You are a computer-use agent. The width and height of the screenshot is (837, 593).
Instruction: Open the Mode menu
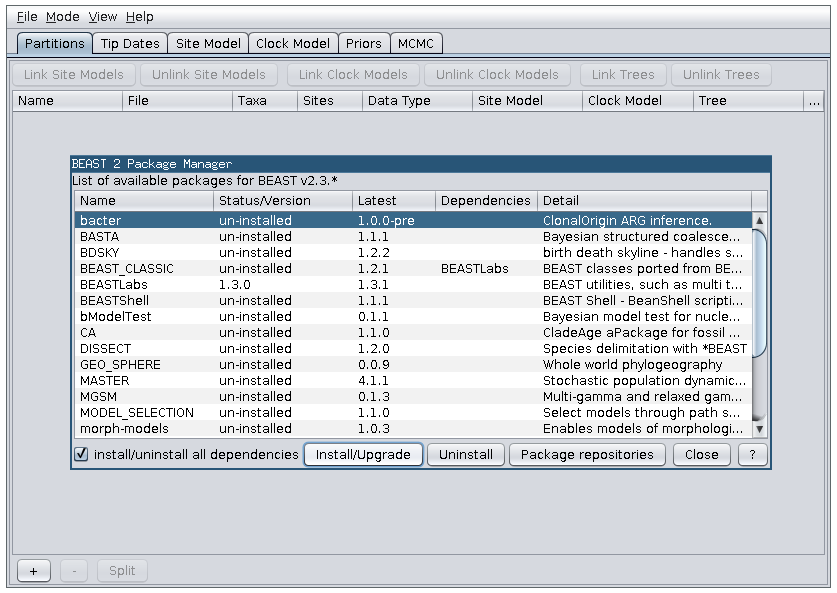click(62, 17)
